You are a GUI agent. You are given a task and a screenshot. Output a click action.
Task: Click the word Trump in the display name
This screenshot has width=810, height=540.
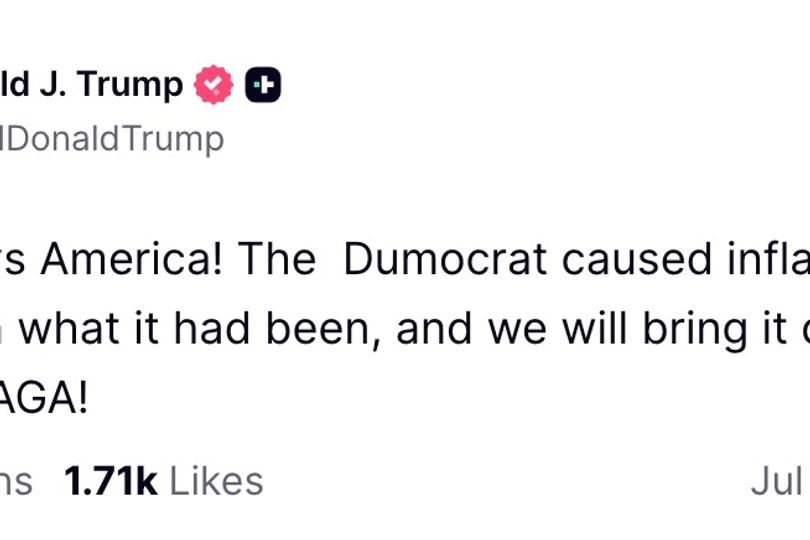point(130,85)
